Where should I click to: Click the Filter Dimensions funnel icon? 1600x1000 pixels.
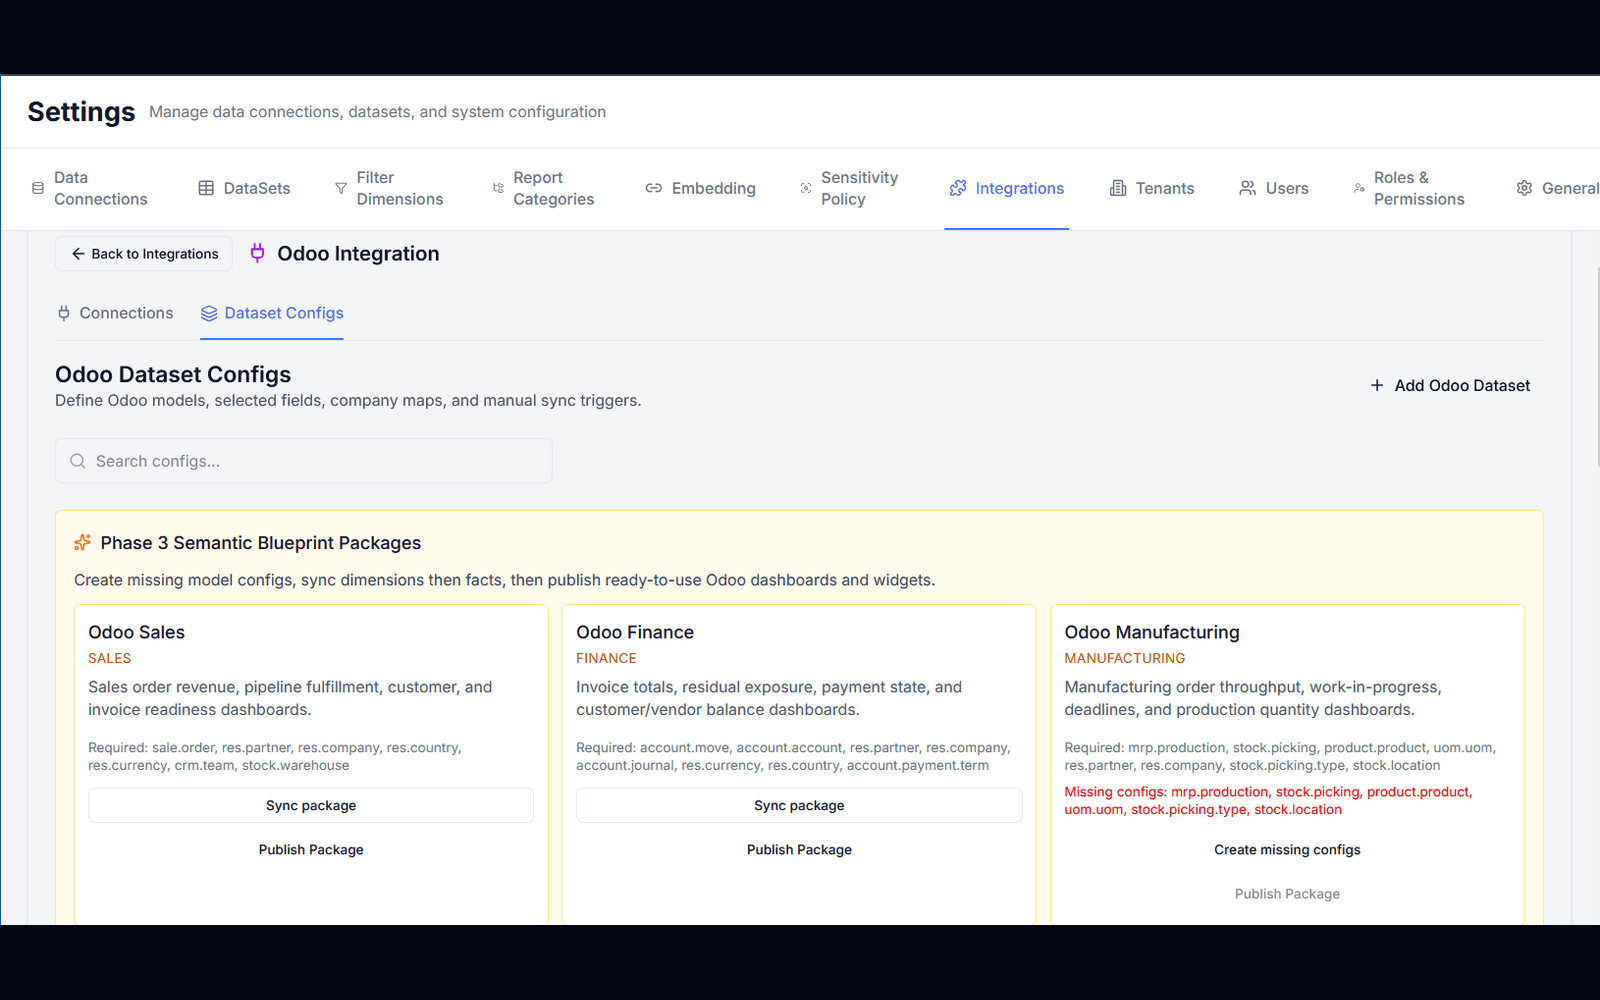coord(341,188)
